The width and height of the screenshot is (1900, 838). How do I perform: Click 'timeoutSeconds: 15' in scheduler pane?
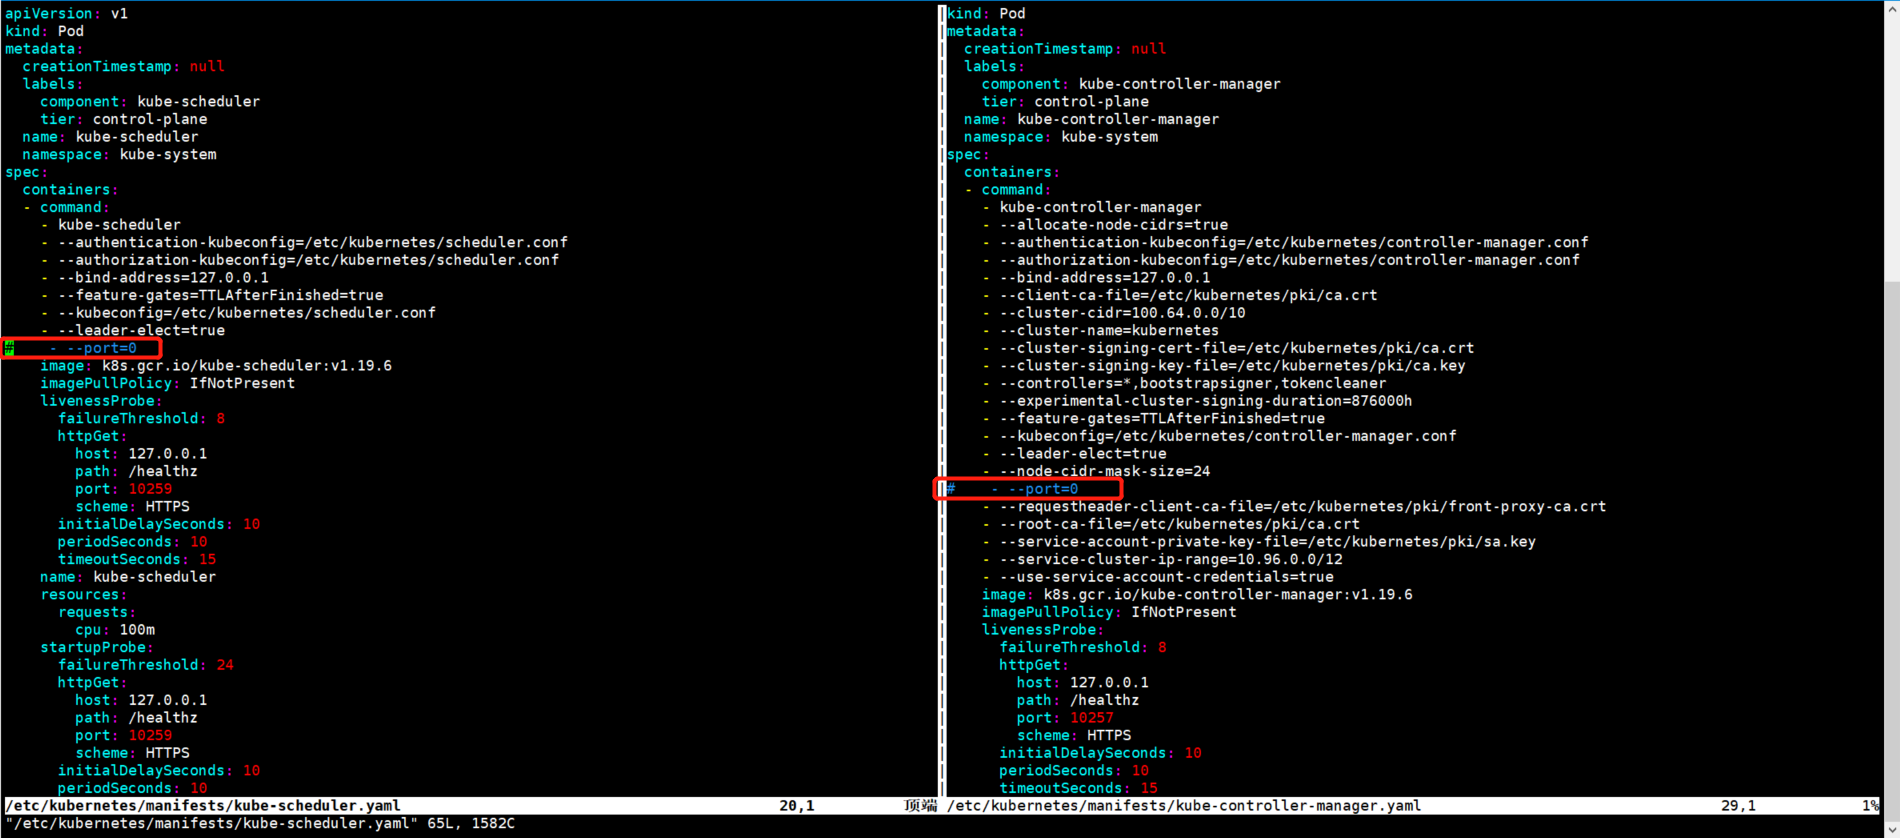[x=137, y=559]
